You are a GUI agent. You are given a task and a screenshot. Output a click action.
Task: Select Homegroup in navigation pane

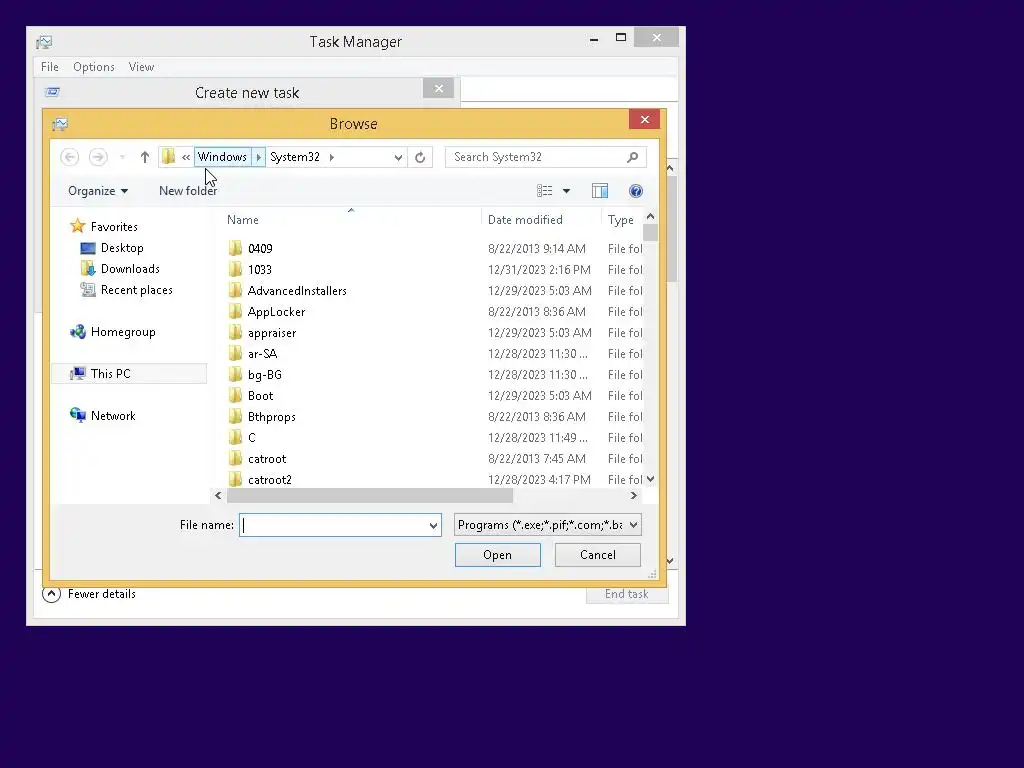point(123,332)
